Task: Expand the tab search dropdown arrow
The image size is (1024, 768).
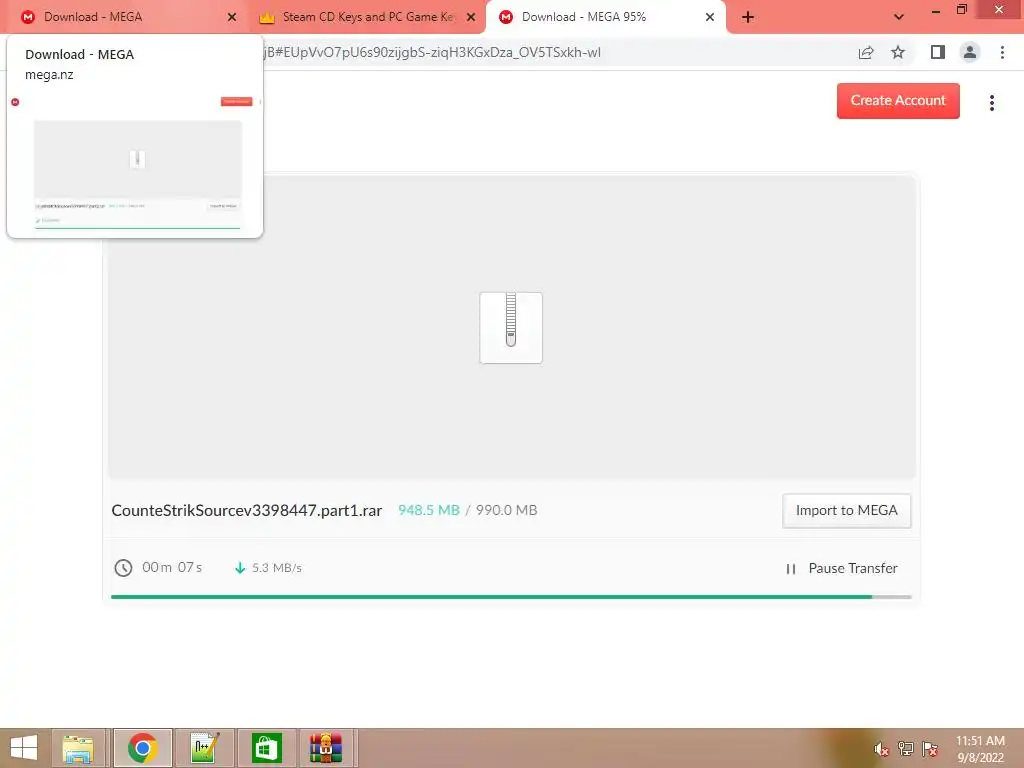Action: coord(899,17)
